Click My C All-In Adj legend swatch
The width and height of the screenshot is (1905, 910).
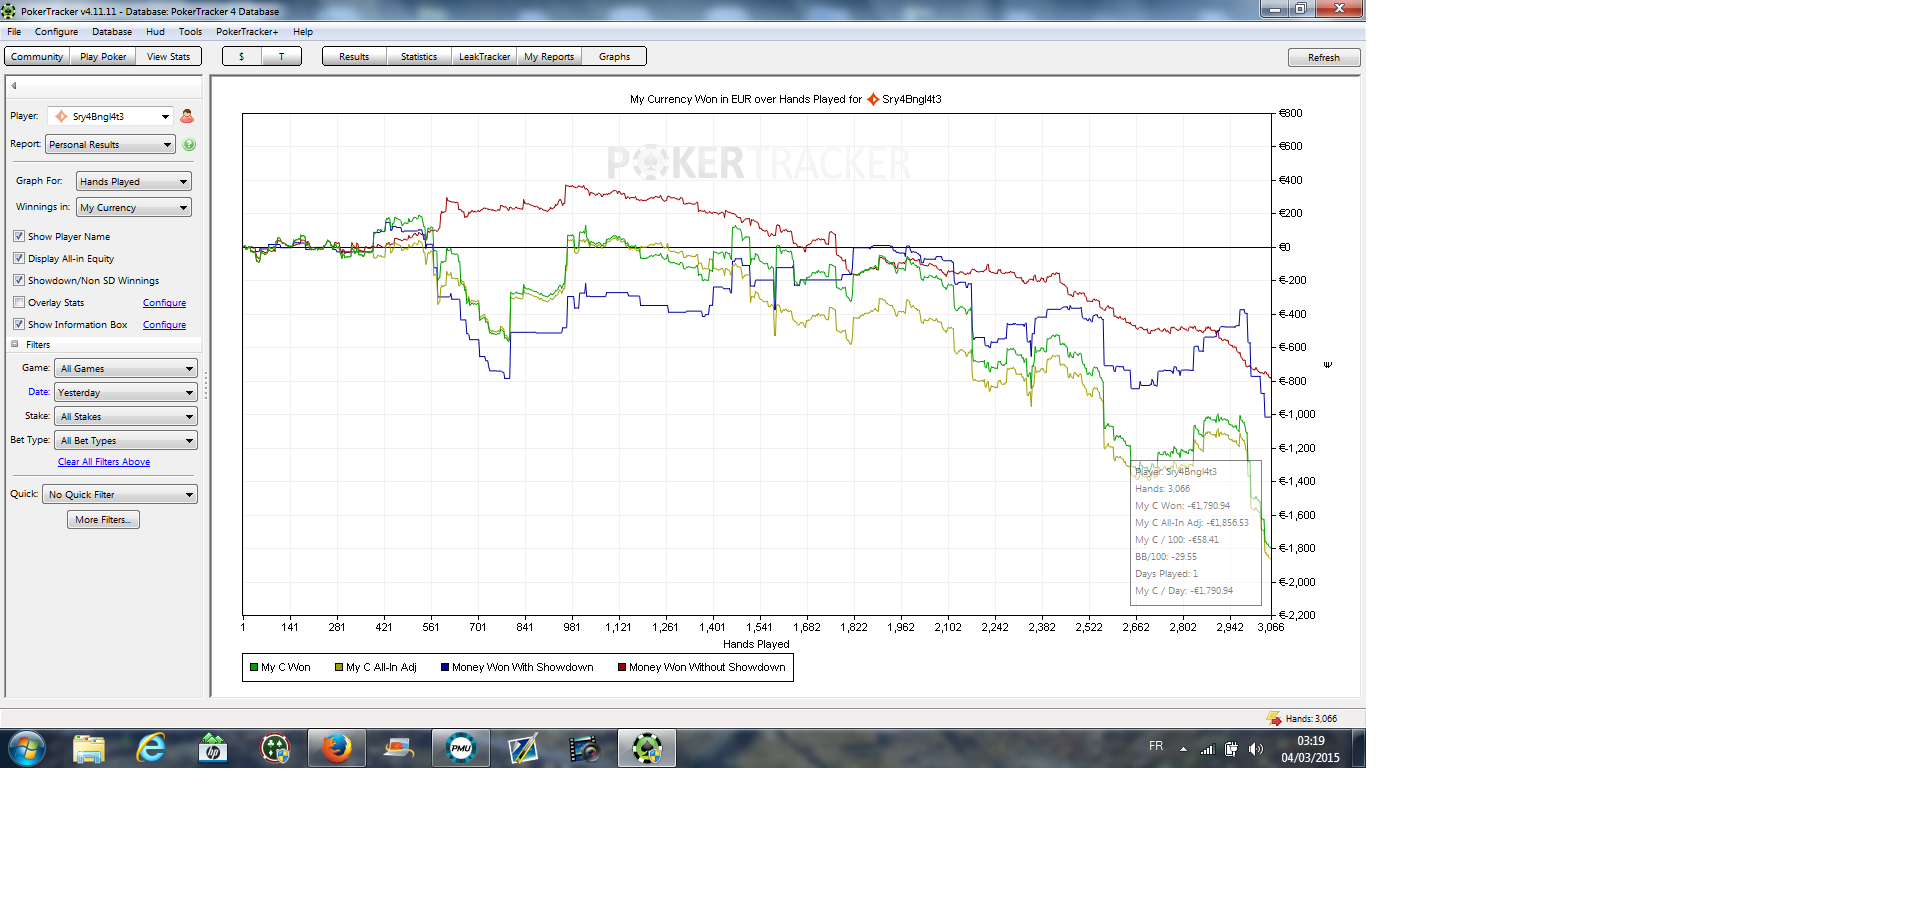pos(339,667)
